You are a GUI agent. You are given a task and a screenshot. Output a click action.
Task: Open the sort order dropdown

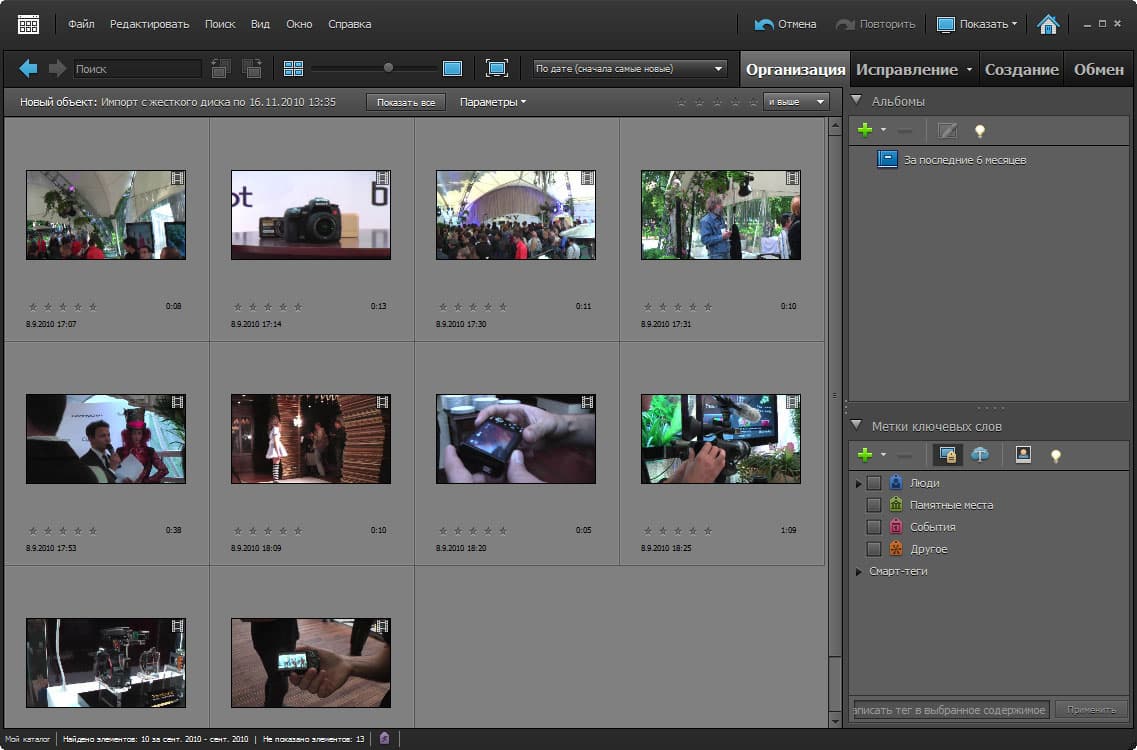point(629,69)
